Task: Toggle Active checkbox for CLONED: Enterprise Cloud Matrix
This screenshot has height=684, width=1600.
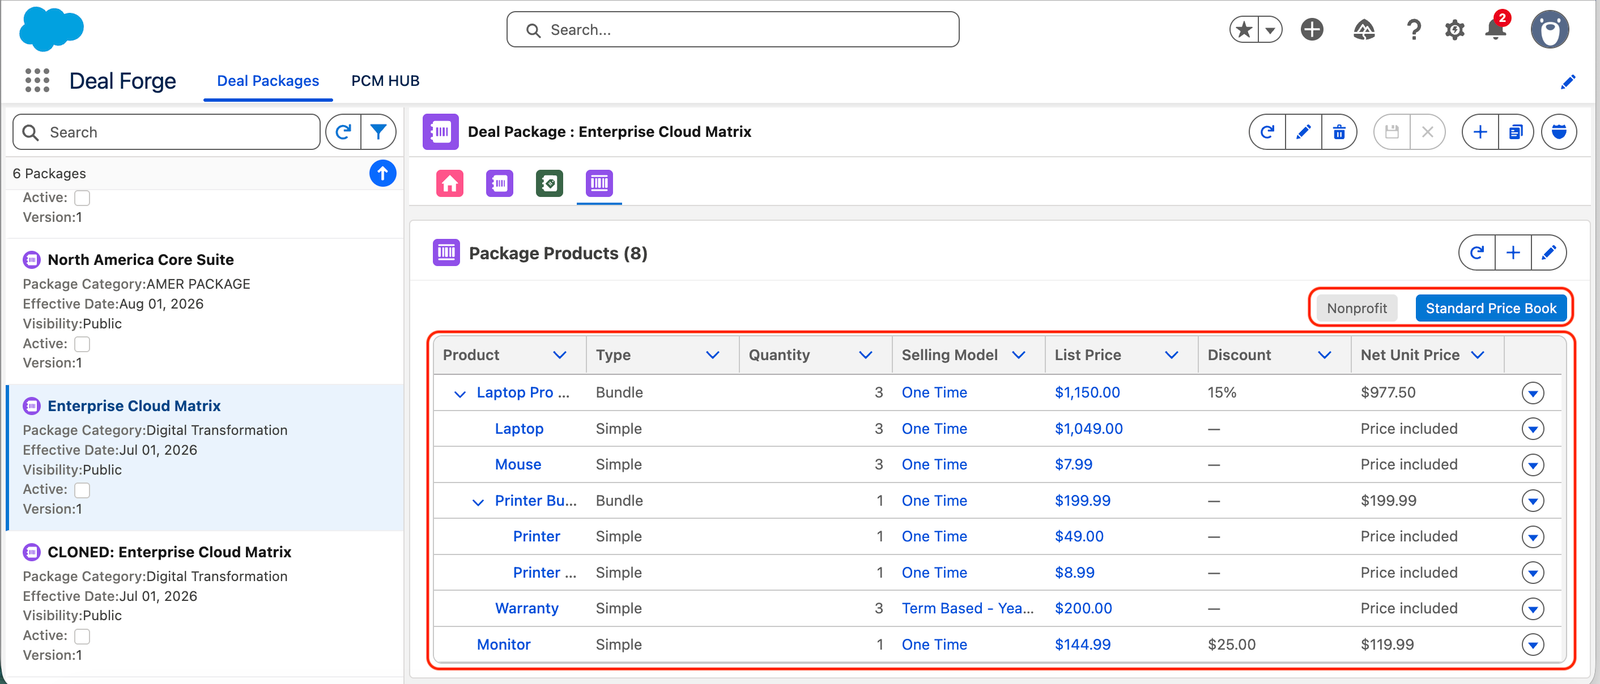Action: click(x=82, y=636)
